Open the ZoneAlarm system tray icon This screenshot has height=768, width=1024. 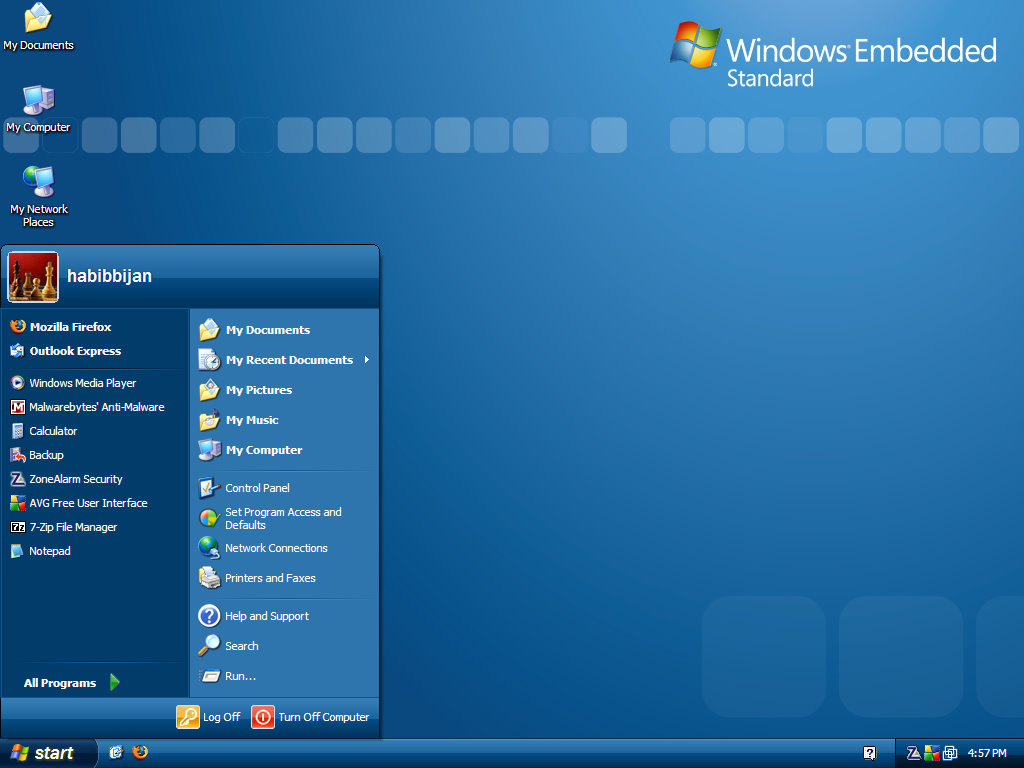[x=914, y=754]
